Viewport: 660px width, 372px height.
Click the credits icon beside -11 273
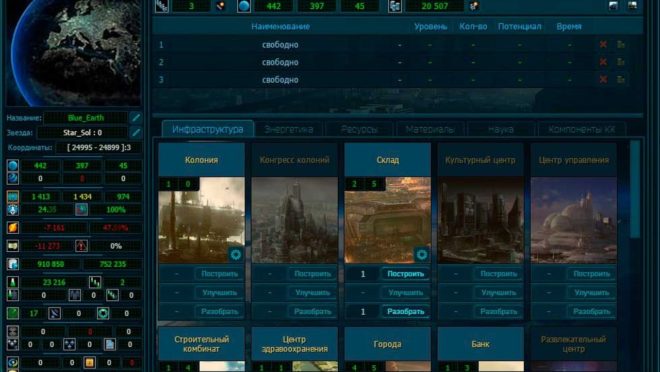click(13, 246)
